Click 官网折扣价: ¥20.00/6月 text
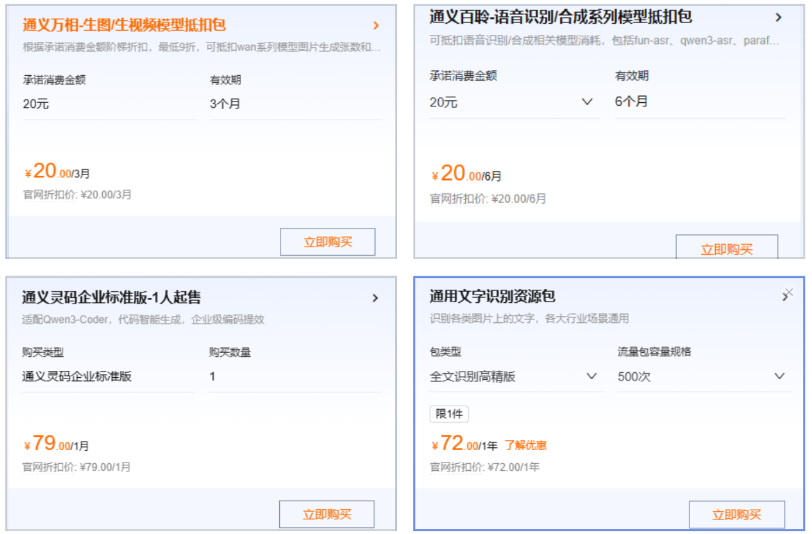The height and width of the screenshot is (534, 812). 488,199
